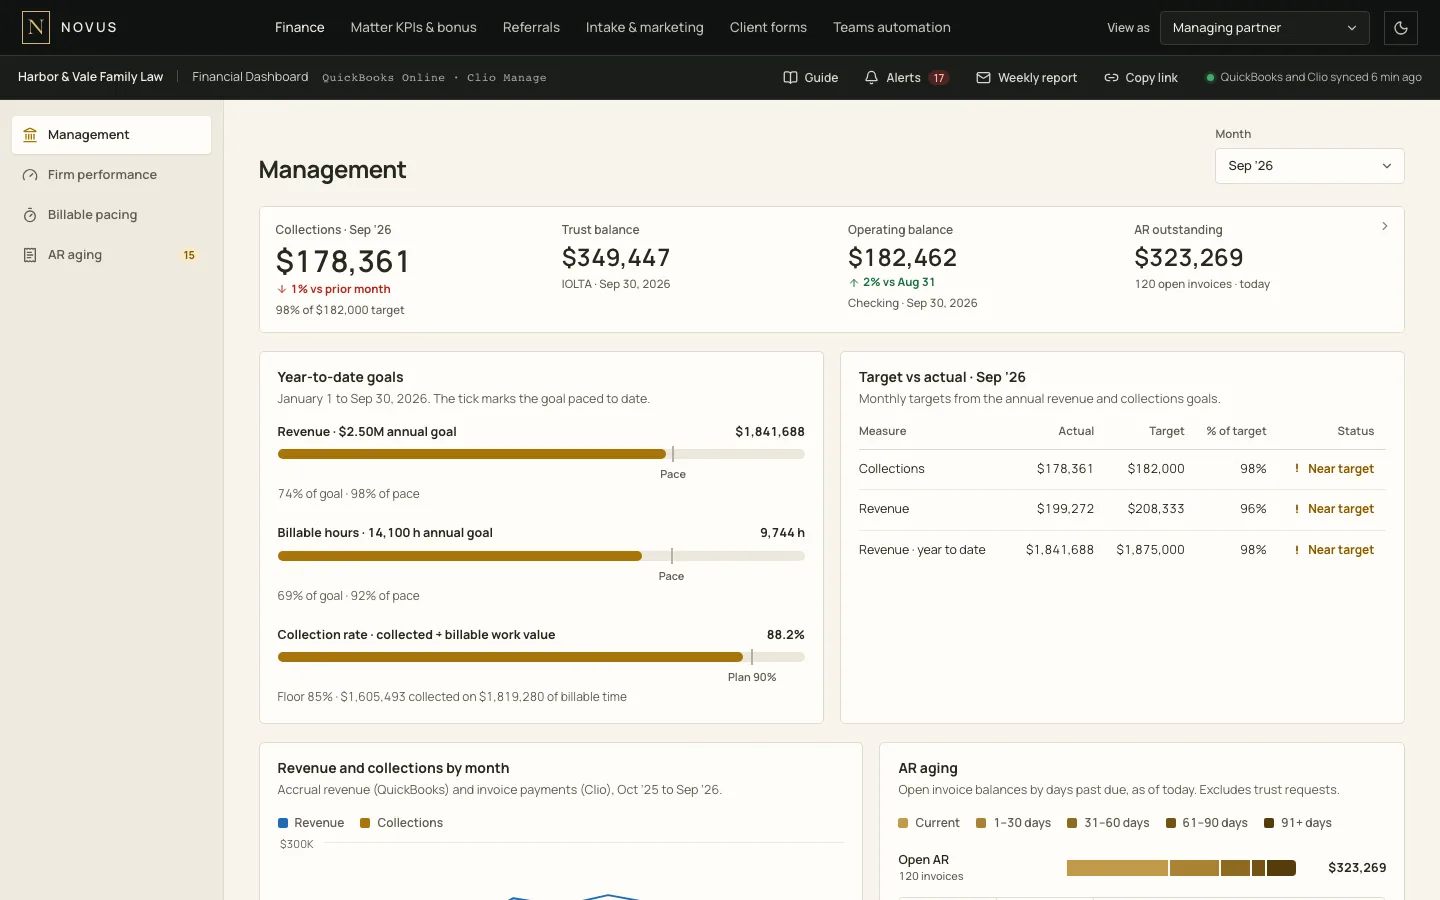
Task: Click the green up arrow vs Aug 31
Action: click(854, 282)
